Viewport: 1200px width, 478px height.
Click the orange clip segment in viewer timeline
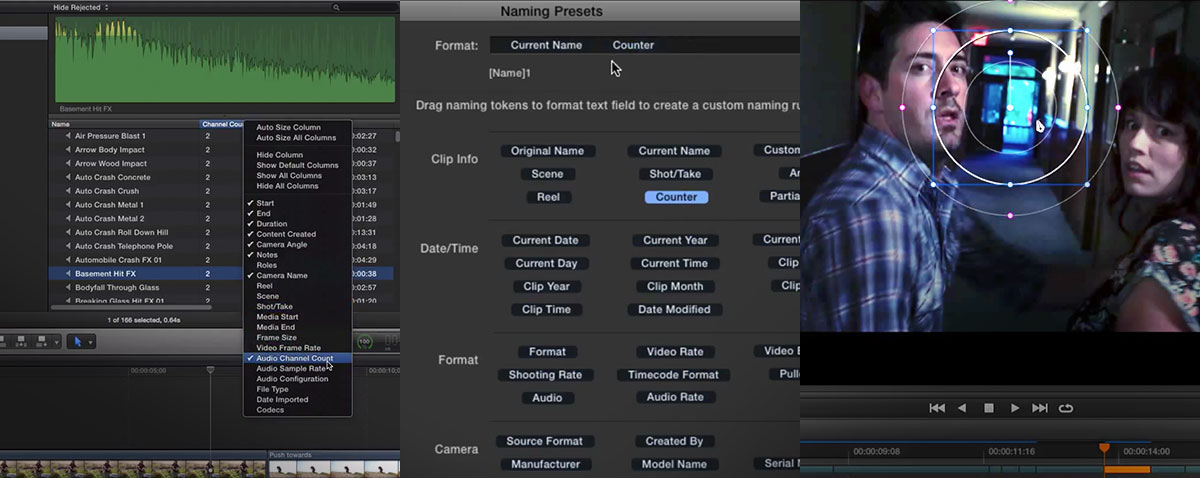(x=1127, y=469)
